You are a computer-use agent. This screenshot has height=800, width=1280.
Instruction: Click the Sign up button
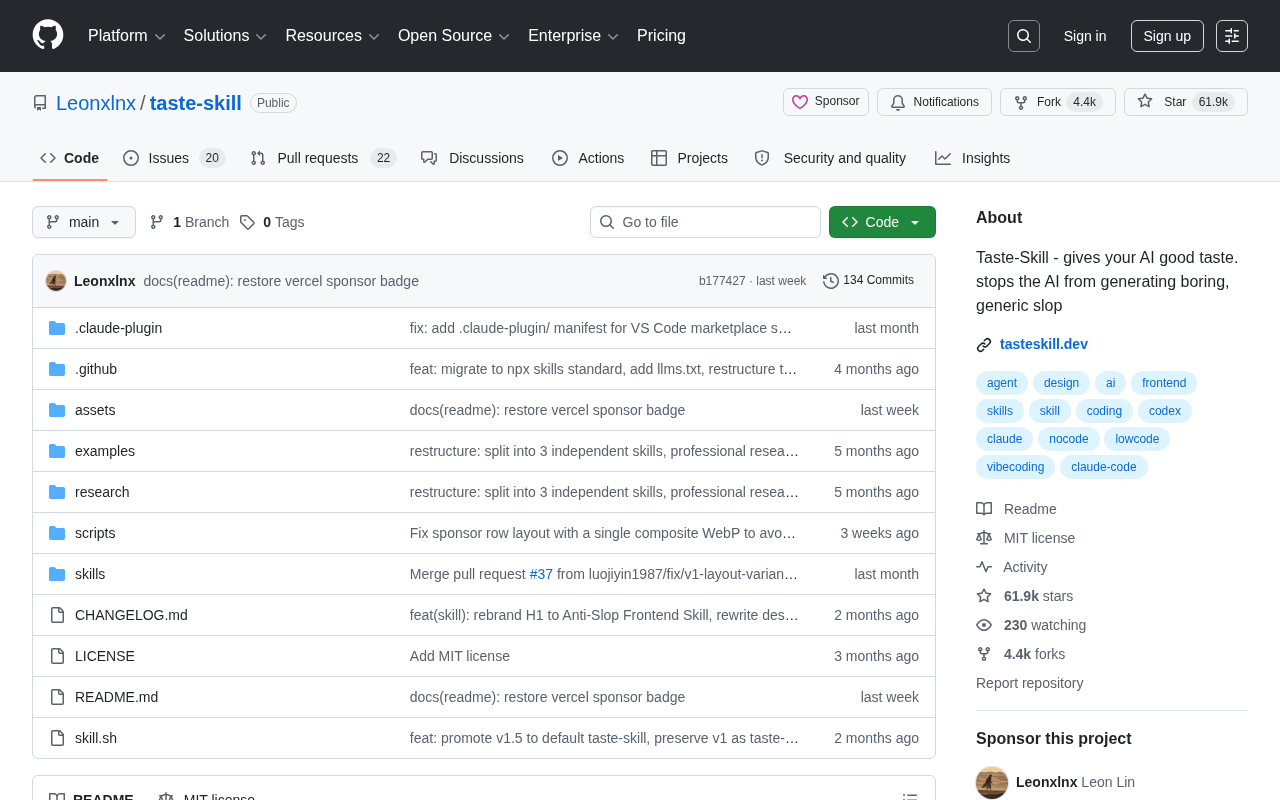coord(1167,36)
